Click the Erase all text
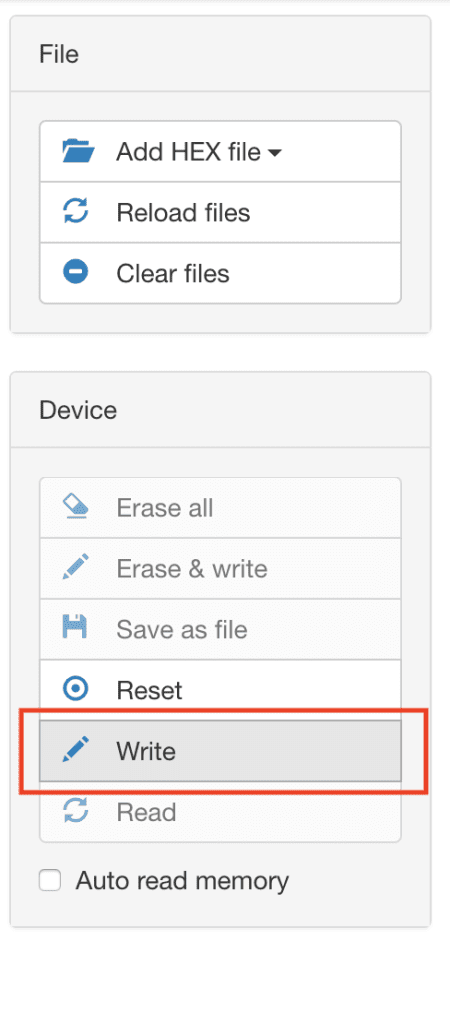 (x=165, y=508)
